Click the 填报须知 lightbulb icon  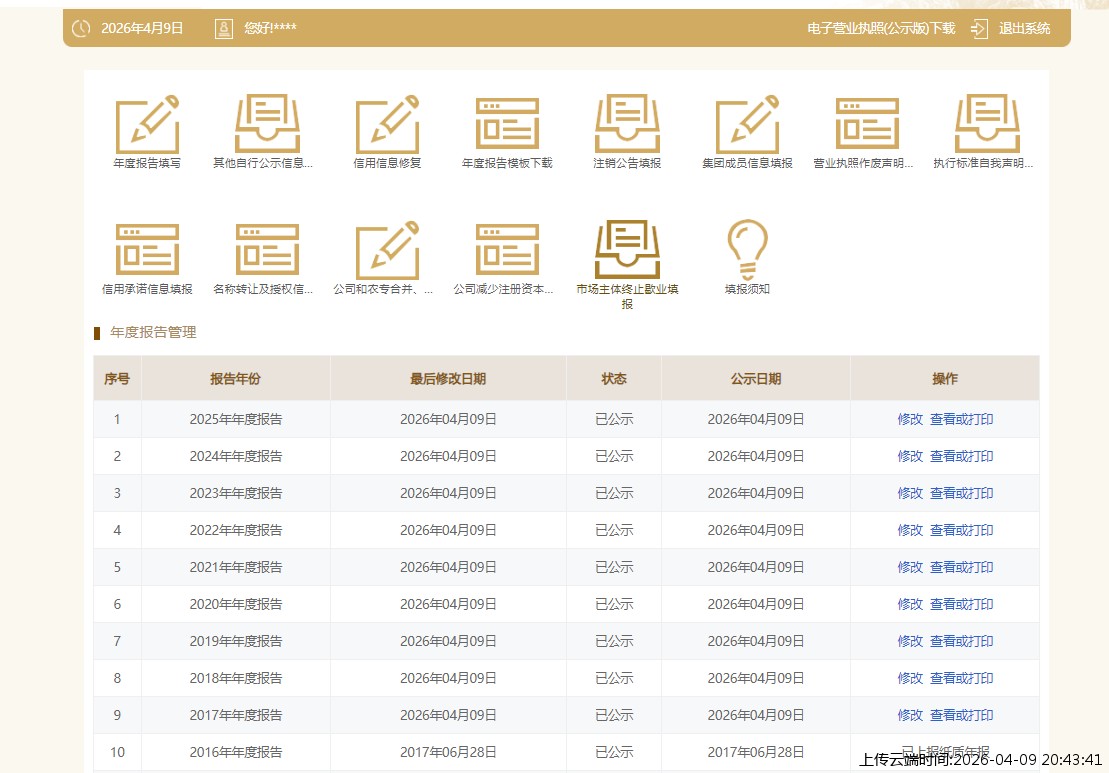point(747,250)
